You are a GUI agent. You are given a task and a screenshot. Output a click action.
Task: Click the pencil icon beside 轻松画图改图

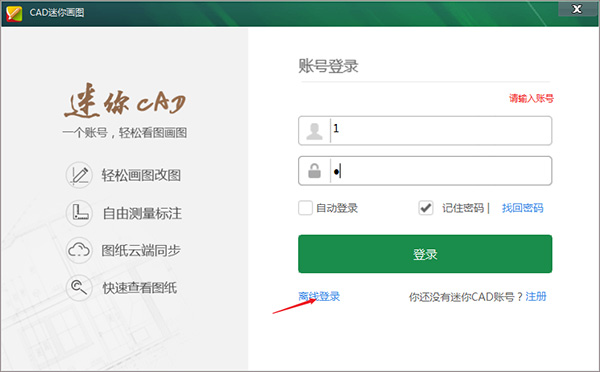79,175
